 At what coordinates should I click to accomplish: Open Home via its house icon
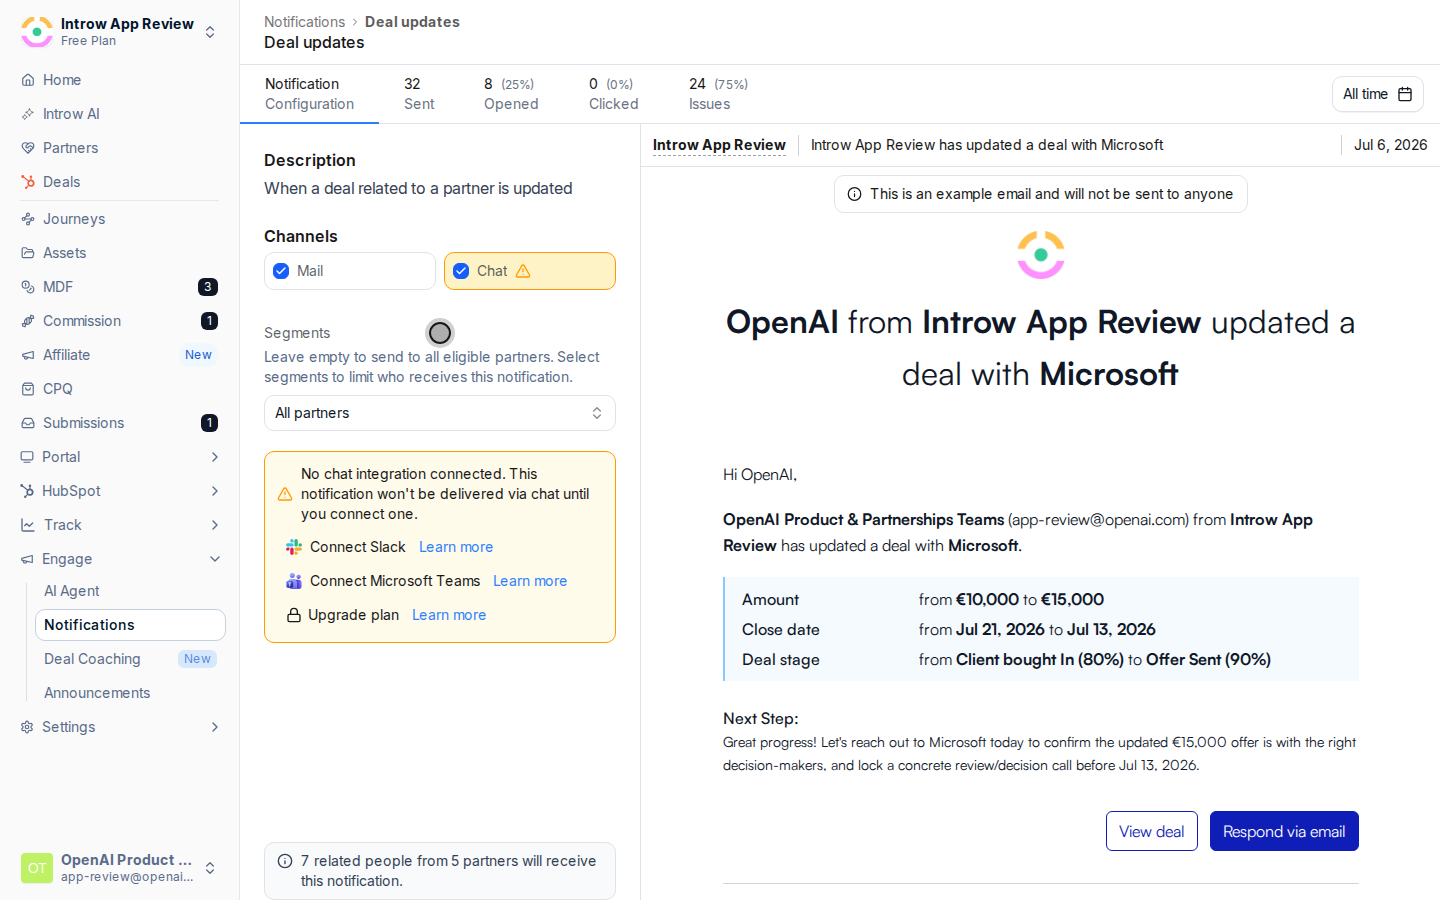pyautogui.click(x=28, y=80)
